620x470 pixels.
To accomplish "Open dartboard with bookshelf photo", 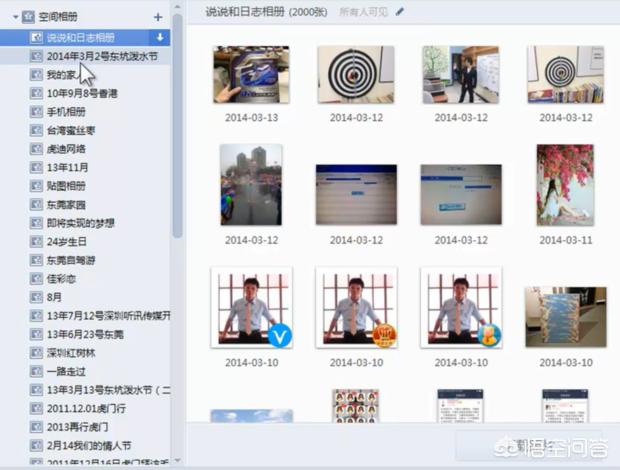I will [x=565, y=75].
